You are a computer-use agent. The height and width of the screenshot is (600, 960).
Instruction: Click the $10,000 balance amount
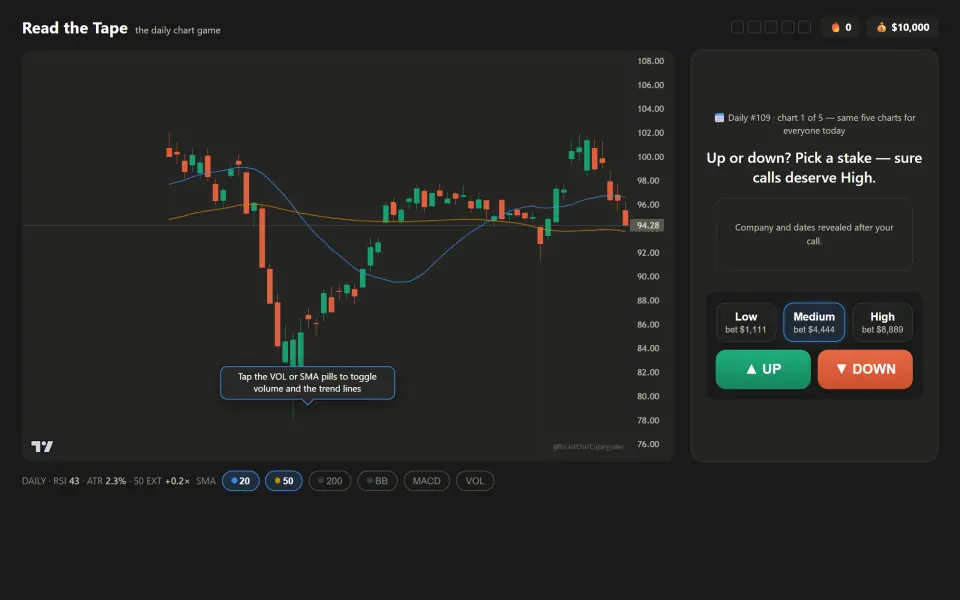pyautogui.click(x=910, y=28)
